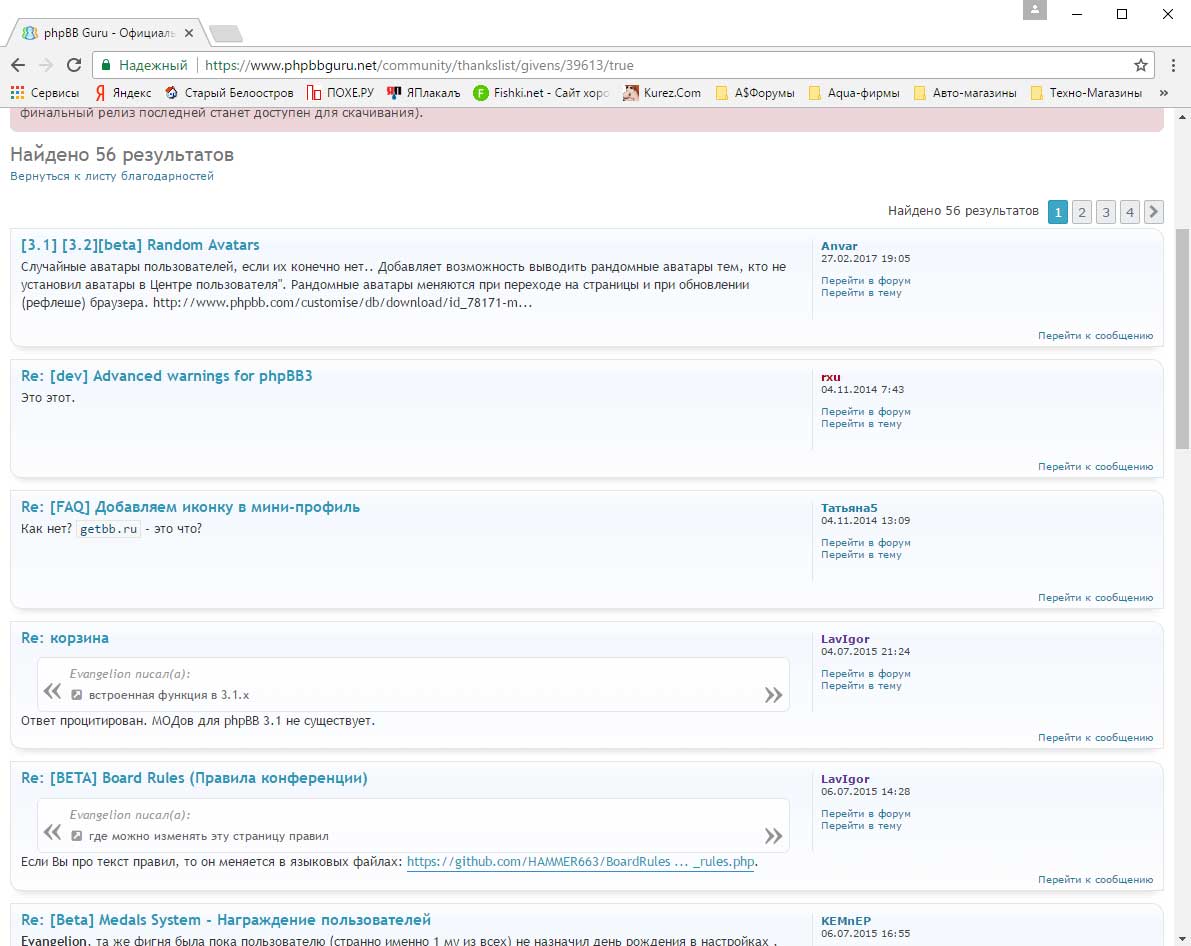Open the Chrome three-dot menu
This screenshot has height=946, width=1191.
tap(1173, 65)
